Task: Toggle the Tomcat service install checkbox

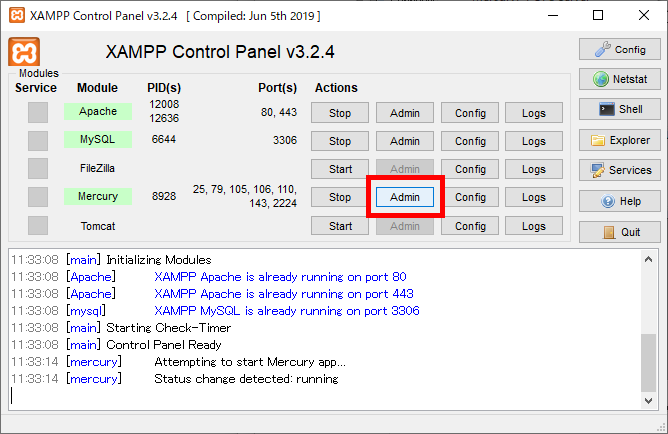Action: [x=38, y=225]
